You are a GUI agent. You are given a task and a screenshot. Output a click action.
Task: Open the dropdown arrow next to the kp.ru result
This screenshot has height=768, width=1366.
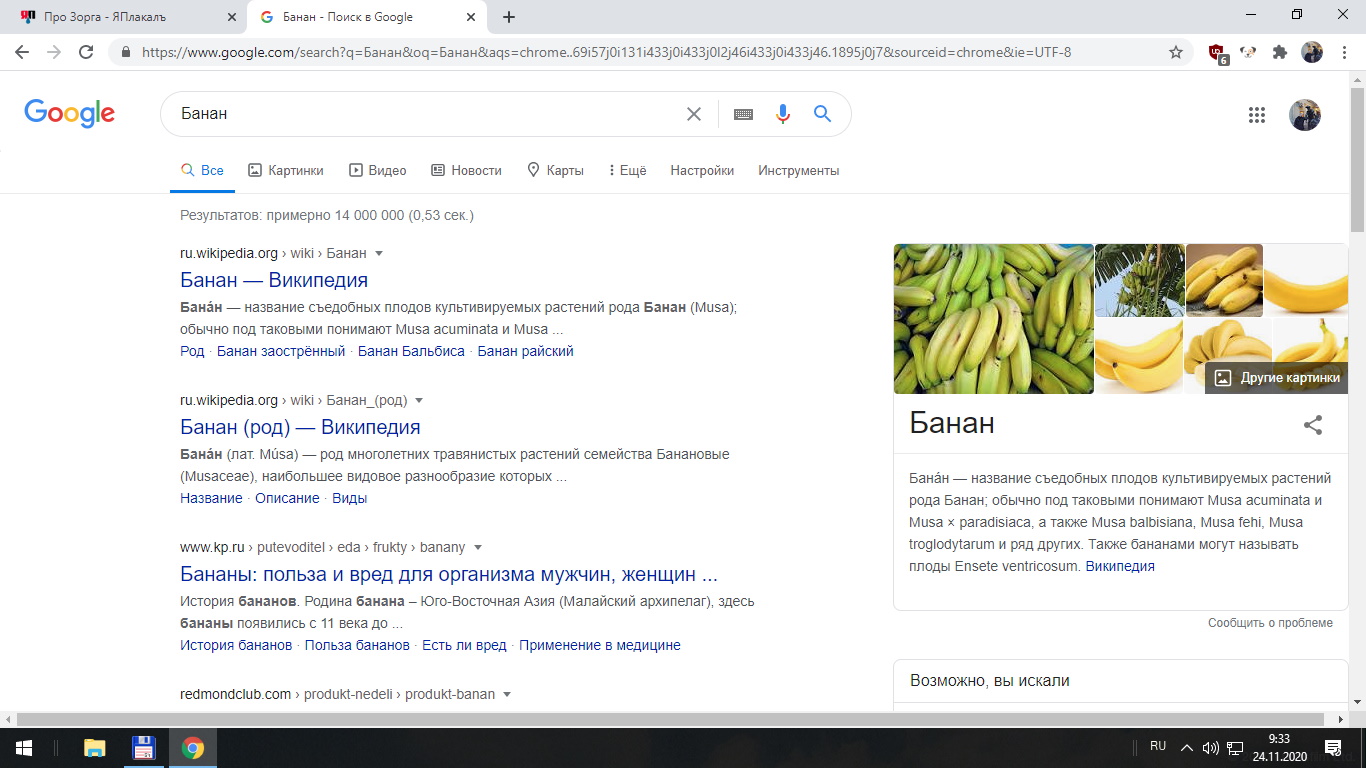coord(478,548)
